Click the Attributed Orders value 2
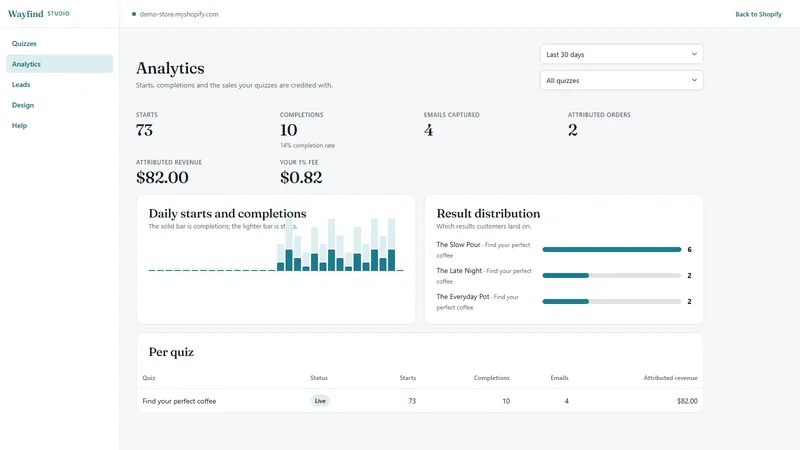Viewport: 800px width, 450px height. coord(573,130)
